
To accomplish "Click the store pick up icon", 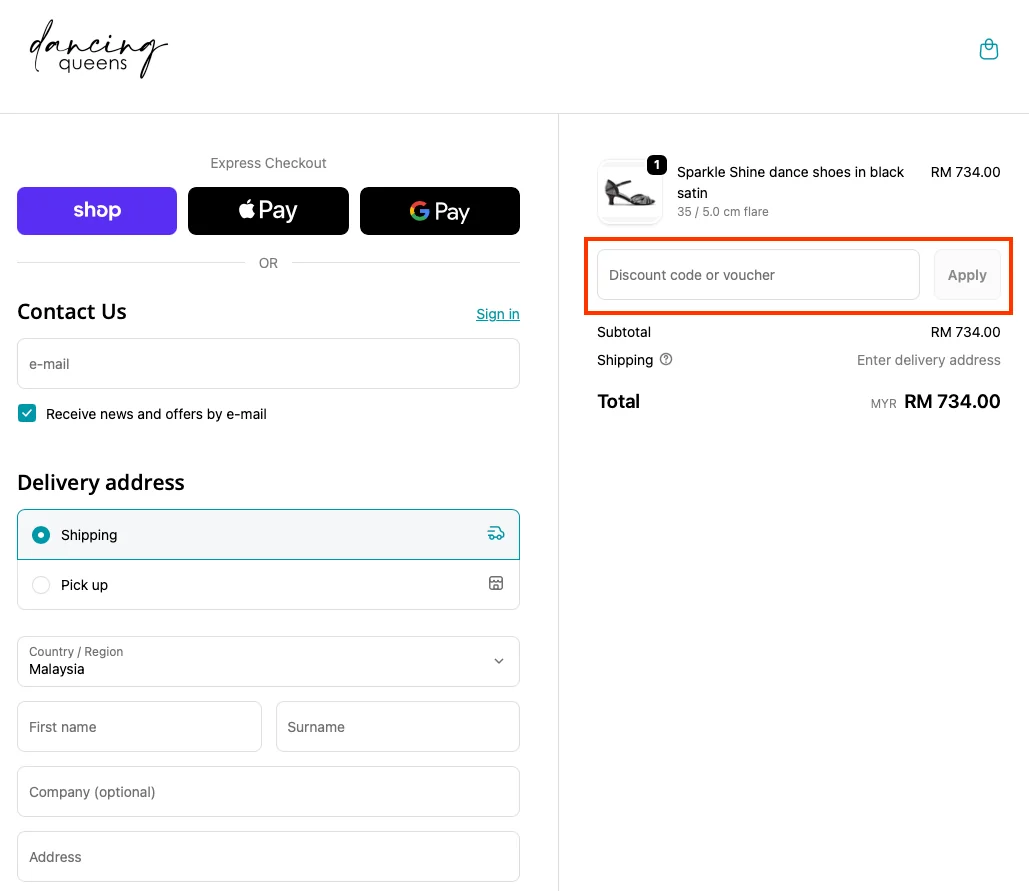I will tap(495, 584).
